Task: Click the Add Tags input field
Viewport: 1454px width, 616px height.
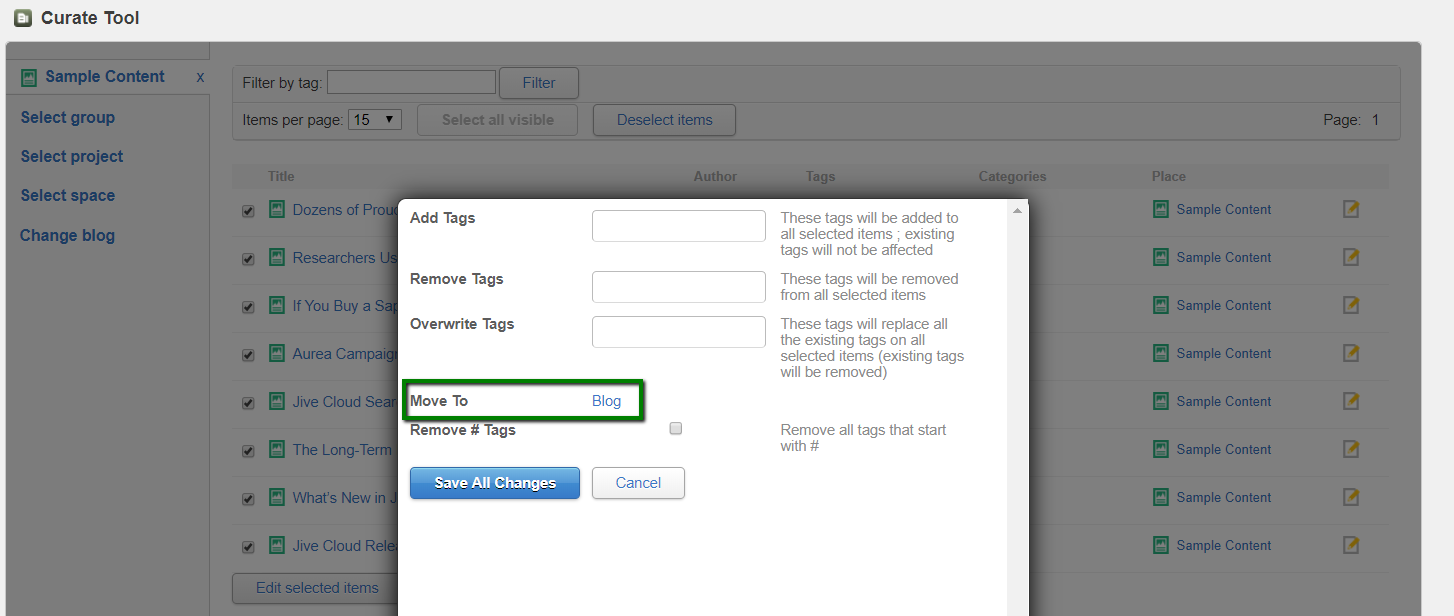Action: (x=679, y=226)
